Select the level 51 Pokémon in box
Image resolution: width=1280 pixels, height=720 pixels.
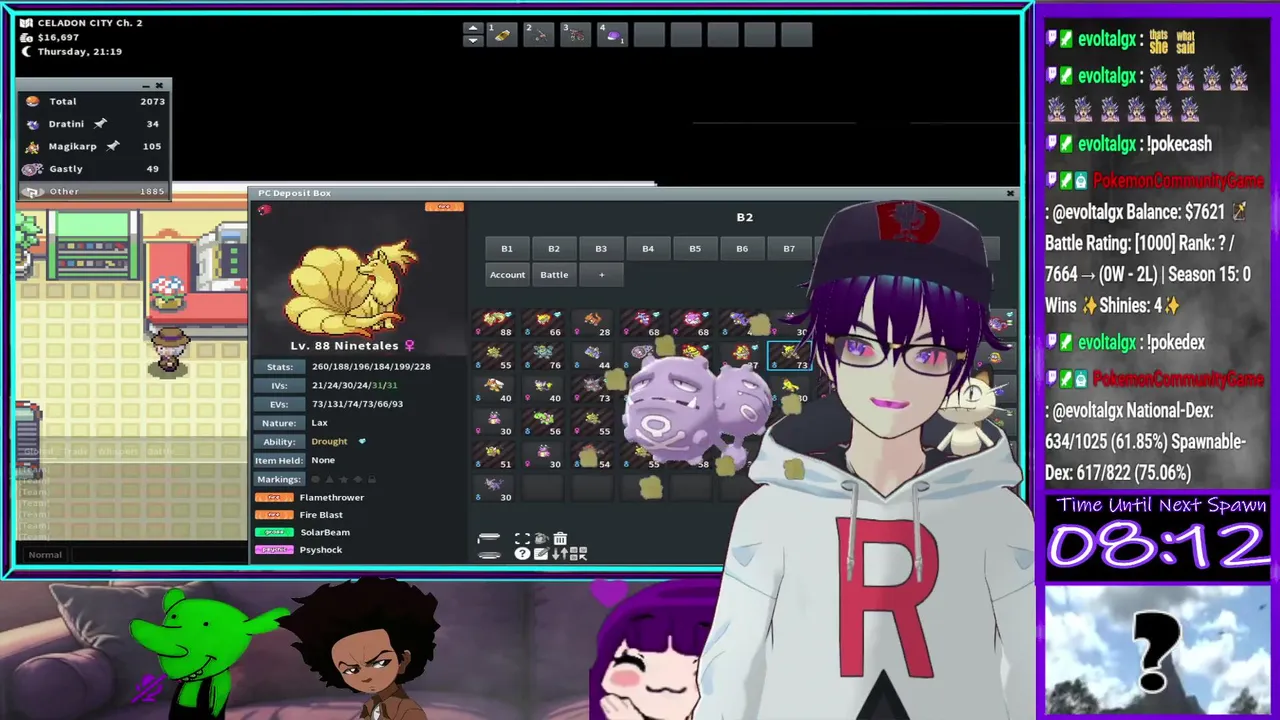coord(495,456)
